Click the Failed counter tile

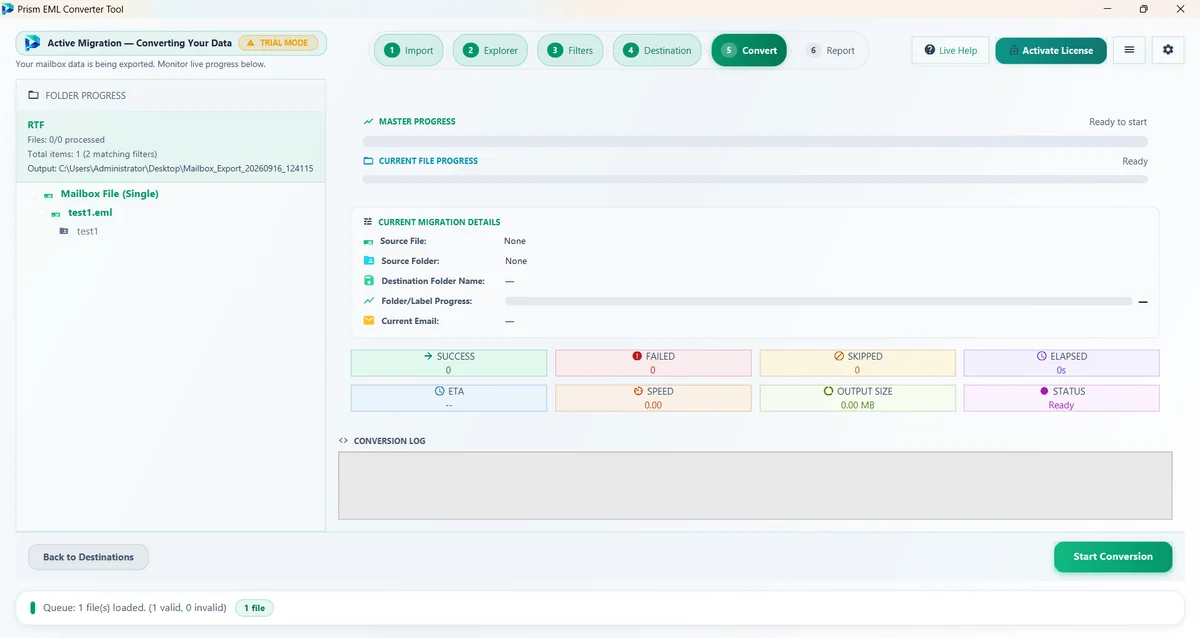653,363
